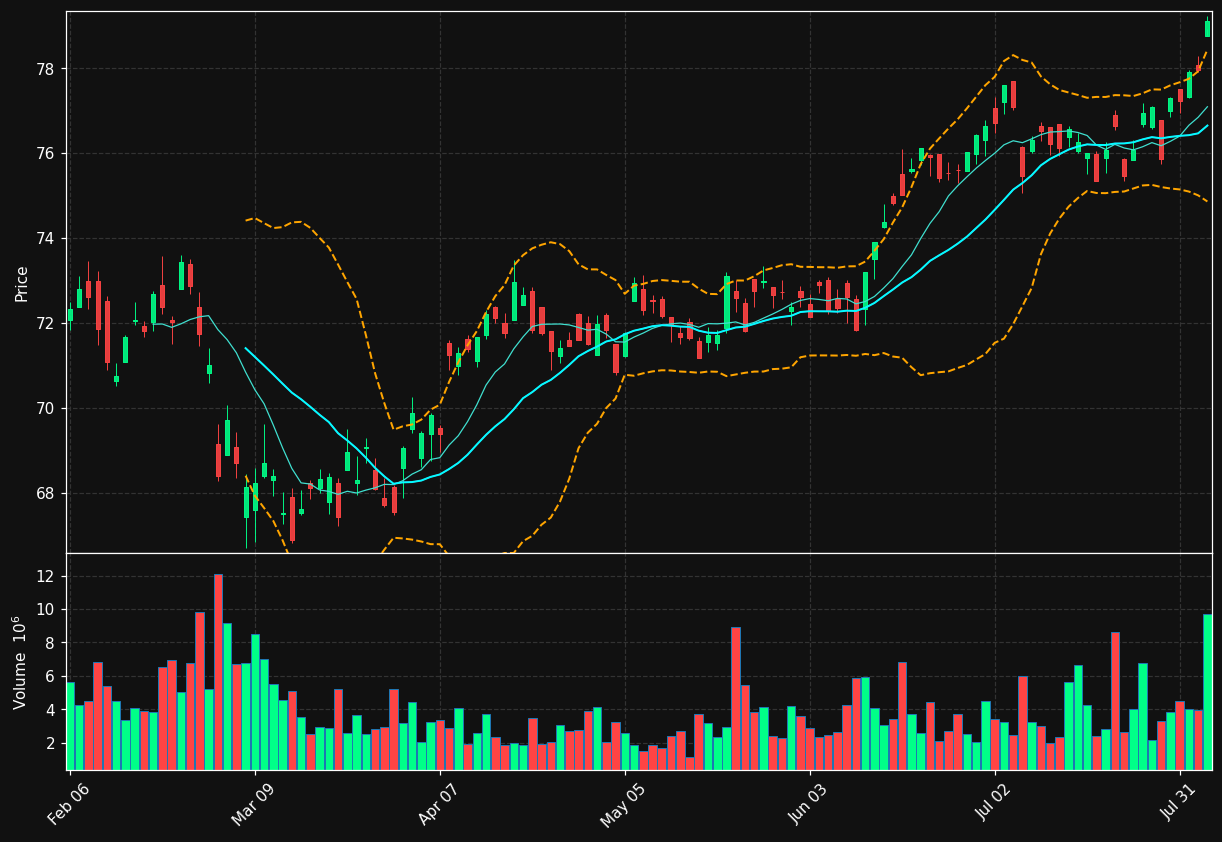
Task: Click the "10" volume axis tick
Action: tap(48, 610)
